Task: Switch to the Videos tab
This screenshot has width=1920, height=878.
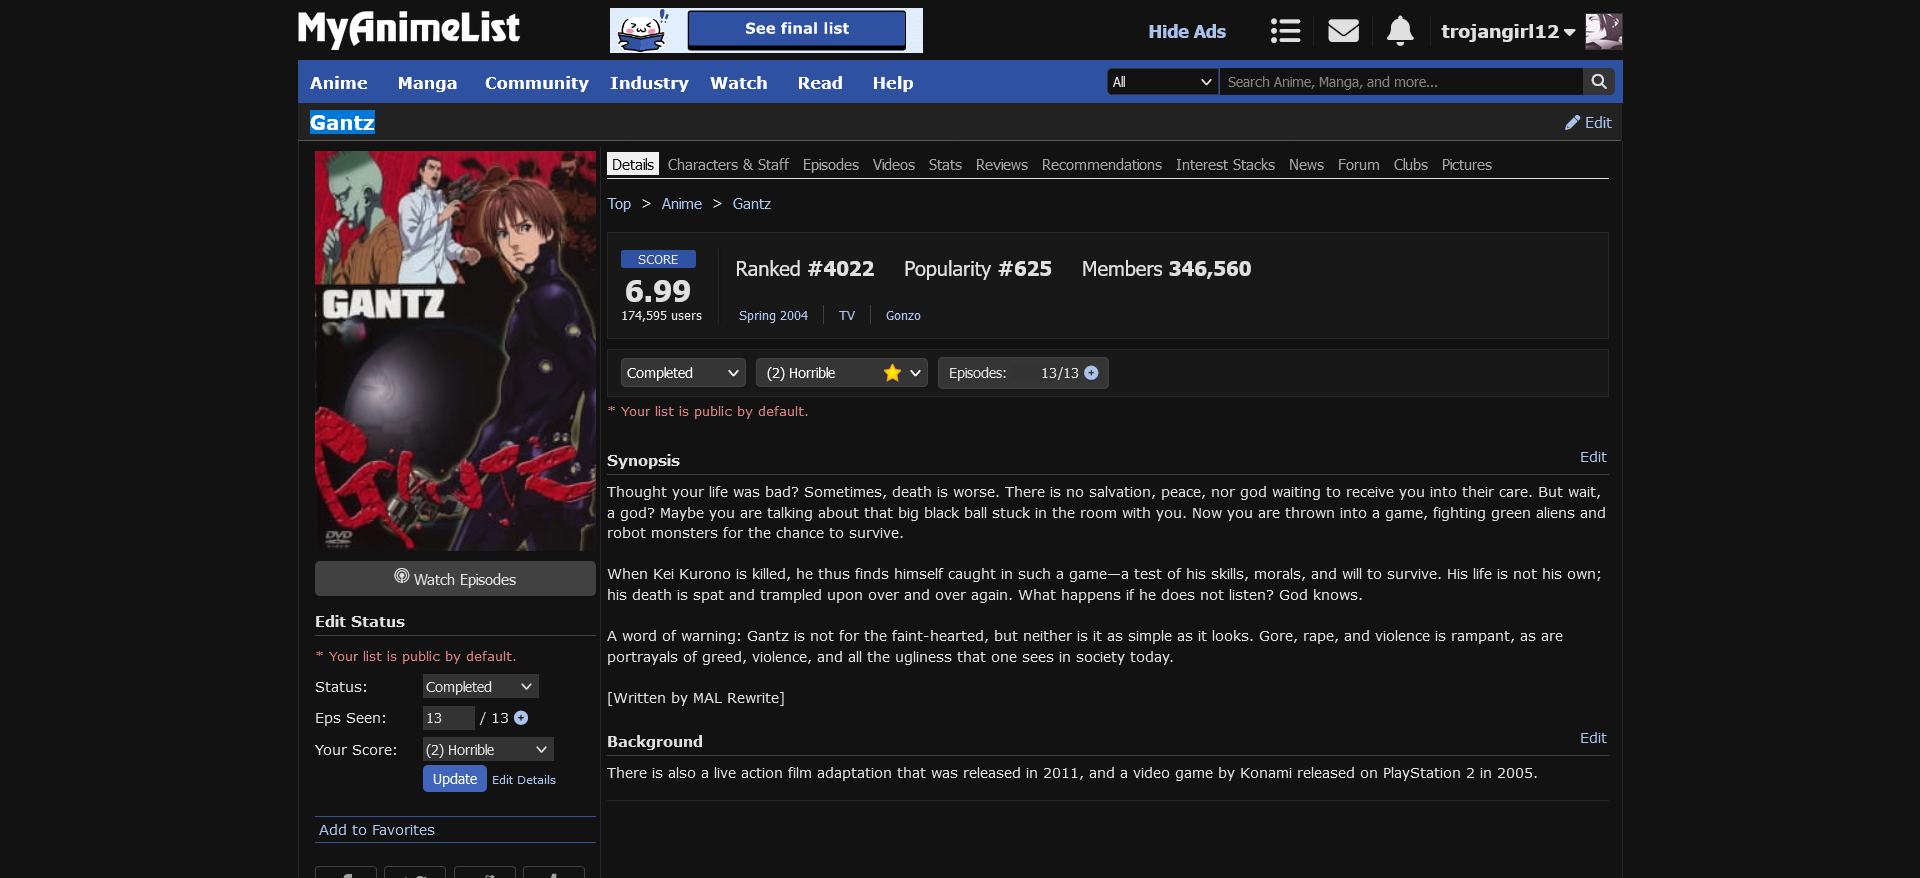Action: tap(894, 164)
